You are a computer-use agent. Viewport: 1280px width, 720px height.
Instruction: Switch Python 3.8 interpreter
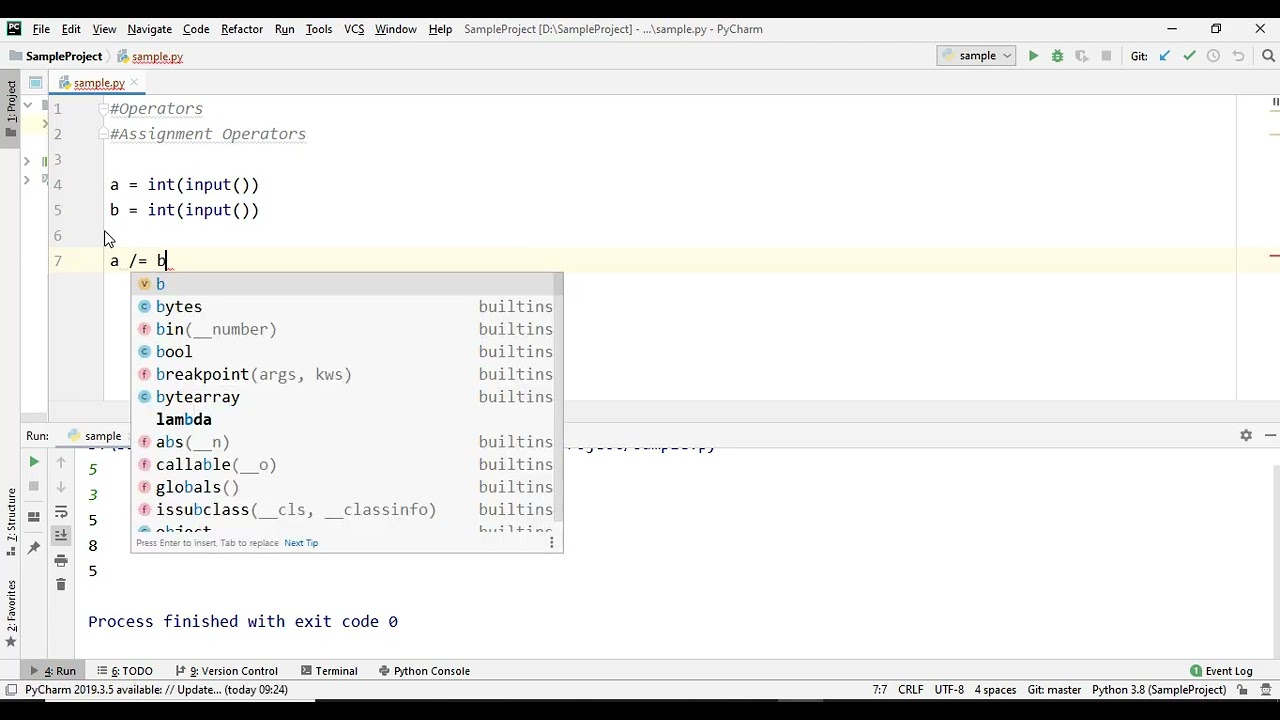[x=1159, y=690]
